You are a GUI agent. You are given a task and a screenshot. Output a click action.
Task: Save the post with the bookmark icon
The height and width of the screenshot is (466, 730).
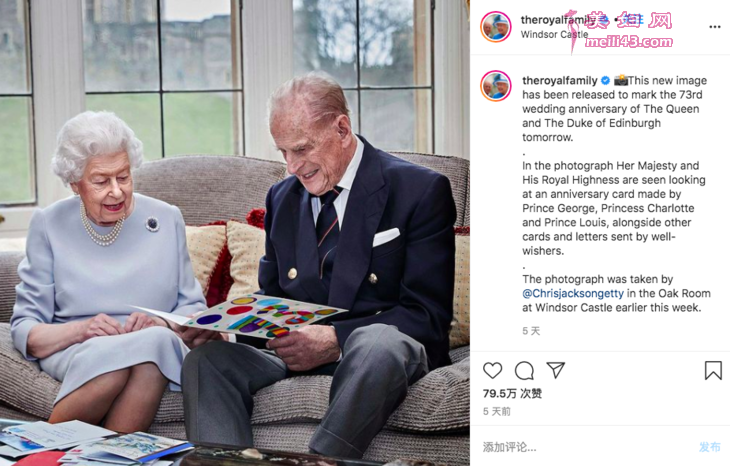pyautogui.click(x=713, y=371)
